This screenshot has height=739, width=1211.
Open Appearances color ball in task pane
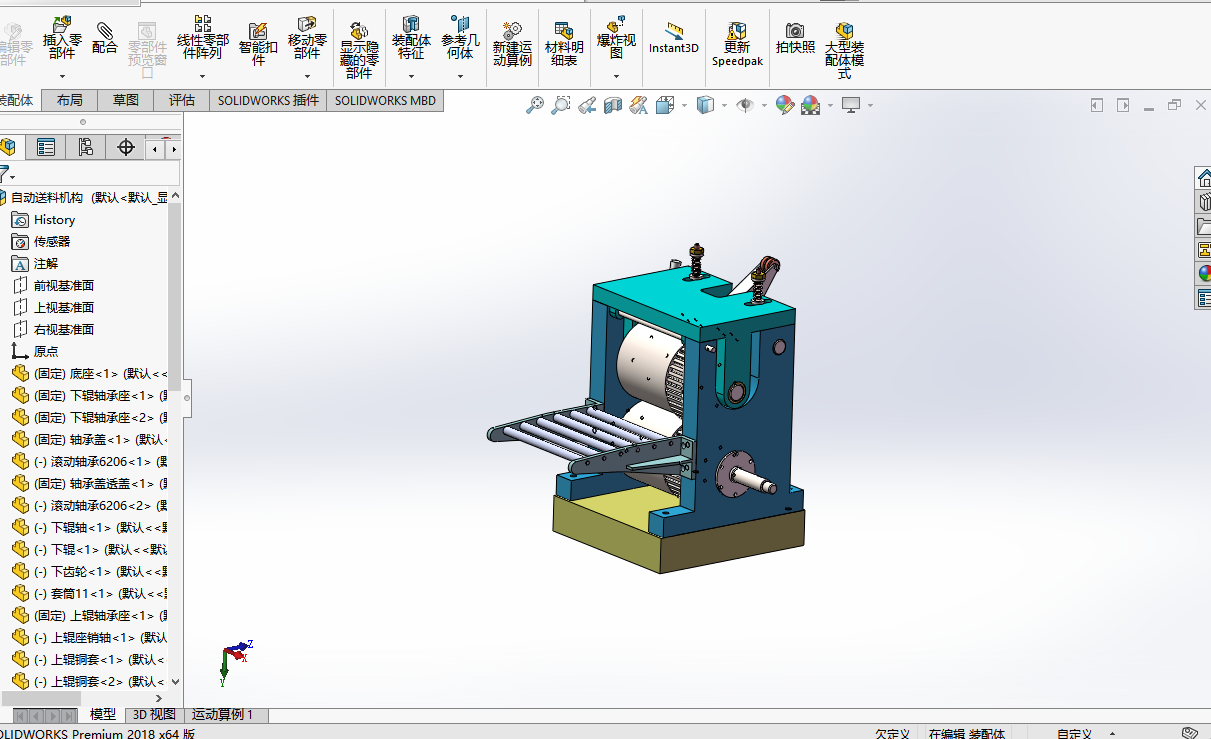click(x=1204, y=273)
